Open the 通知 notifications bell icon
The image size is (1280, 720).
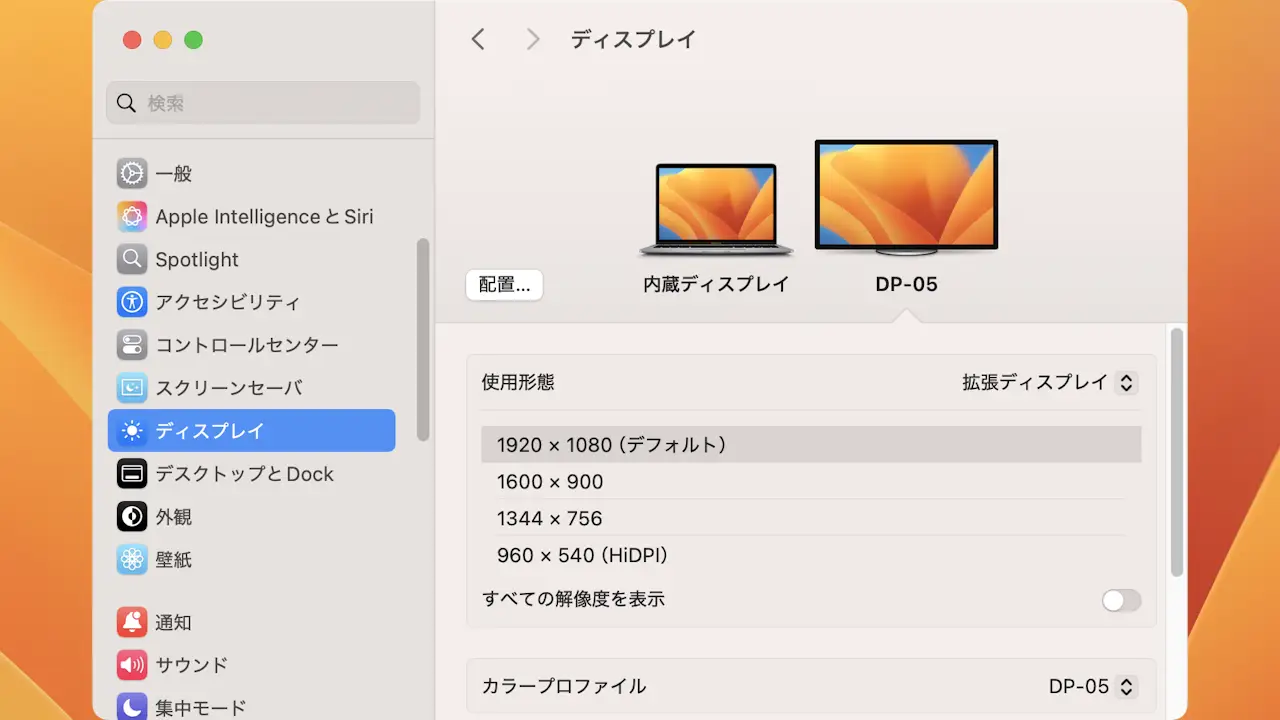pyautogui.click(x=132, y=622)
